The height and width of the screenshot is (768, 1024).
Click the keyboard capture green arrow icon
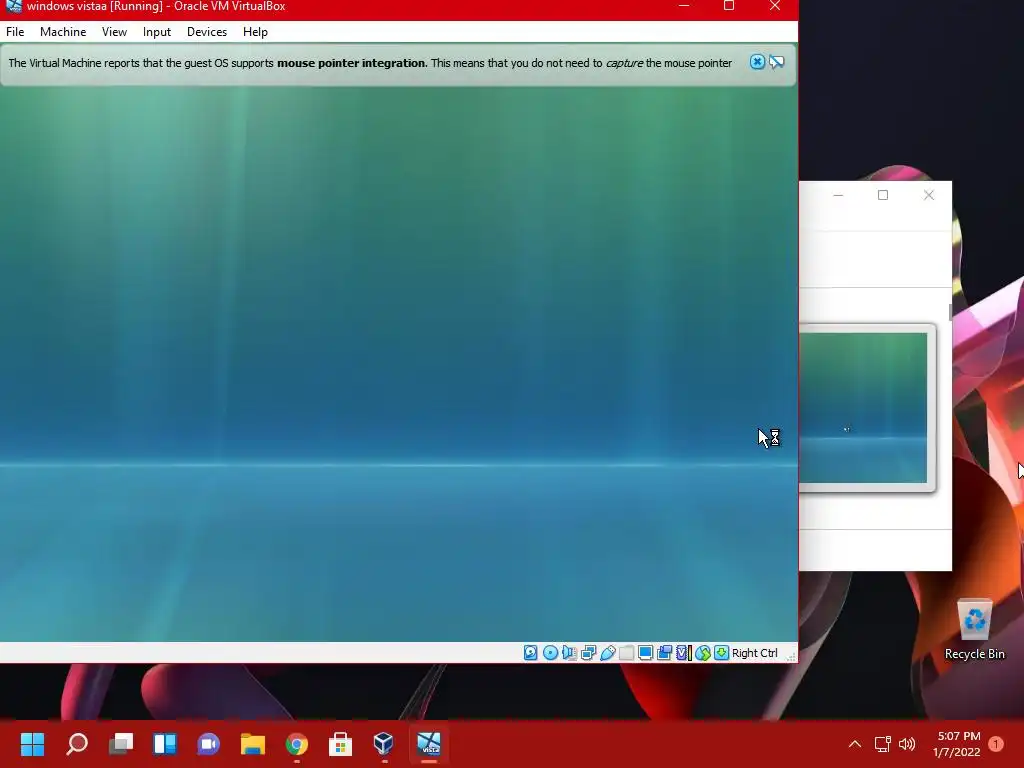pyautogui.click(x=721, y=652)
